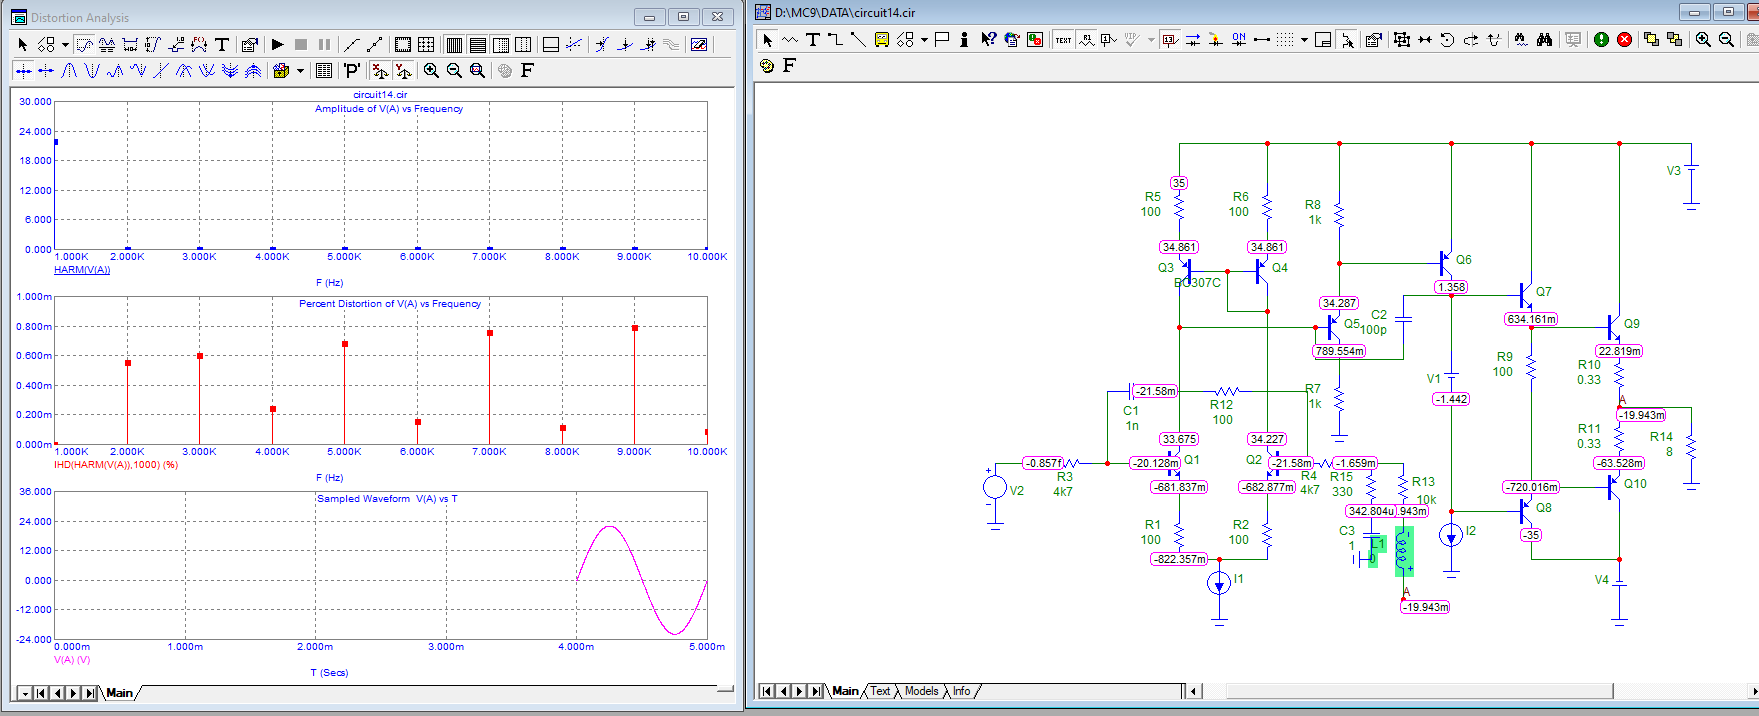Click the Valley cursor function icon
Screen dimensions: 1759x716
point(92,70)
